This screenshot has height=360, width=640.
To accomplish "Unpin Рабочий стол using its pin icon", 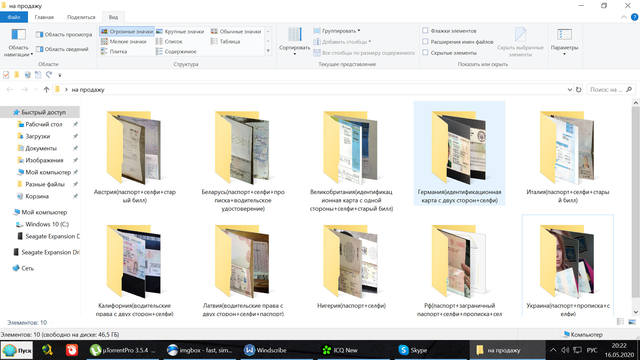I will pyautogui.click(x=76, y=124).
